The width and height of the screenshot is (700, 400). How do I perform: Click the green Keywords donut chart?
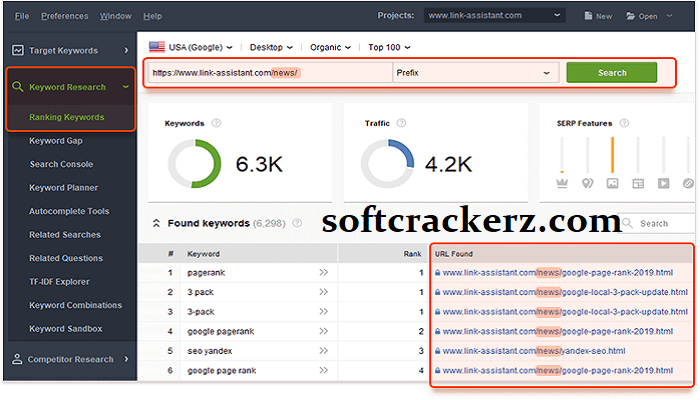[194, 164]
